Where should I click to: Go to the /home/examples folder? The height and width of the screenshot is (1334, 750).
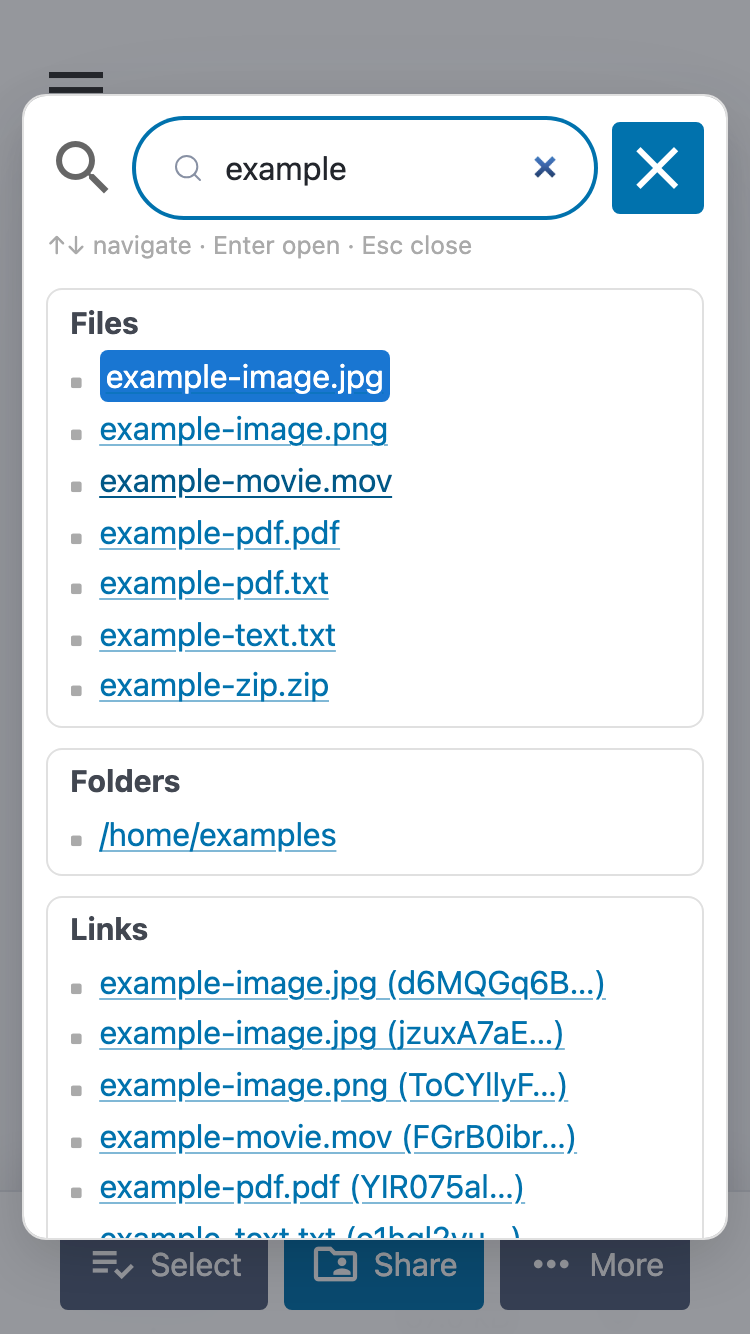(218, 836)
